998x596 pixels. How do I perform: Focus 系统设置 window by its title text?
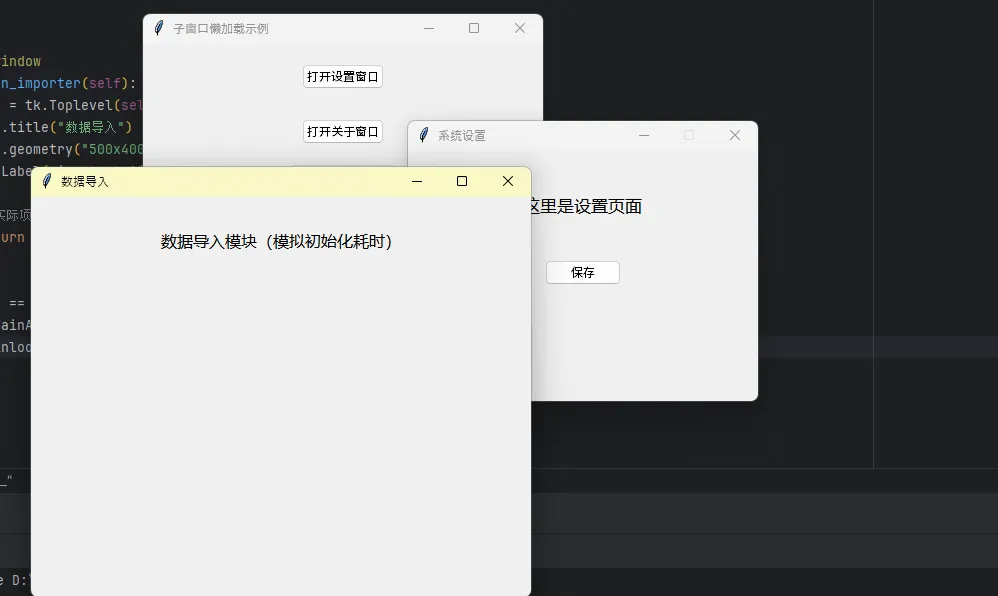(x=462, y=135)
